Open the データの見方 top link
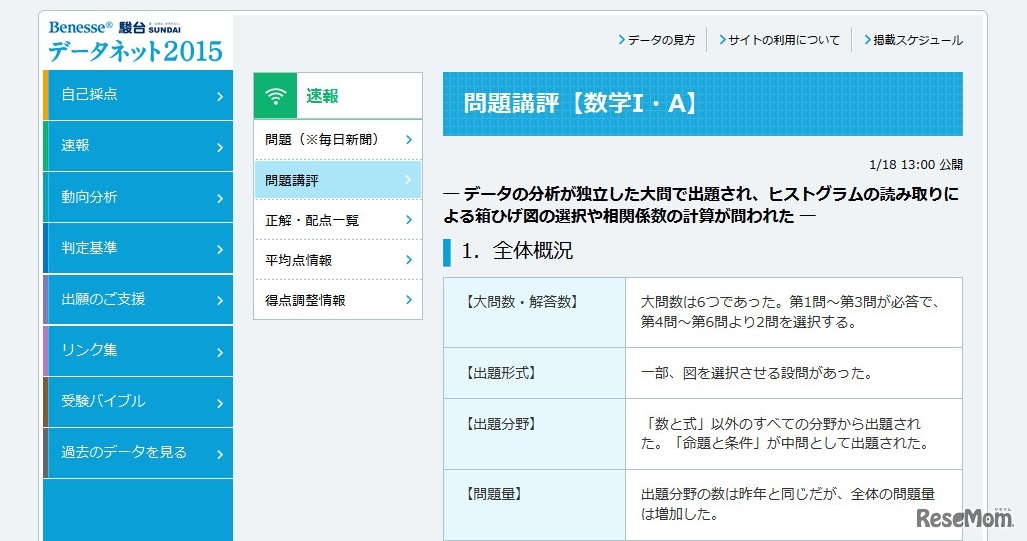The height and width of the screenshot is (541, 1027). [661, 40]
